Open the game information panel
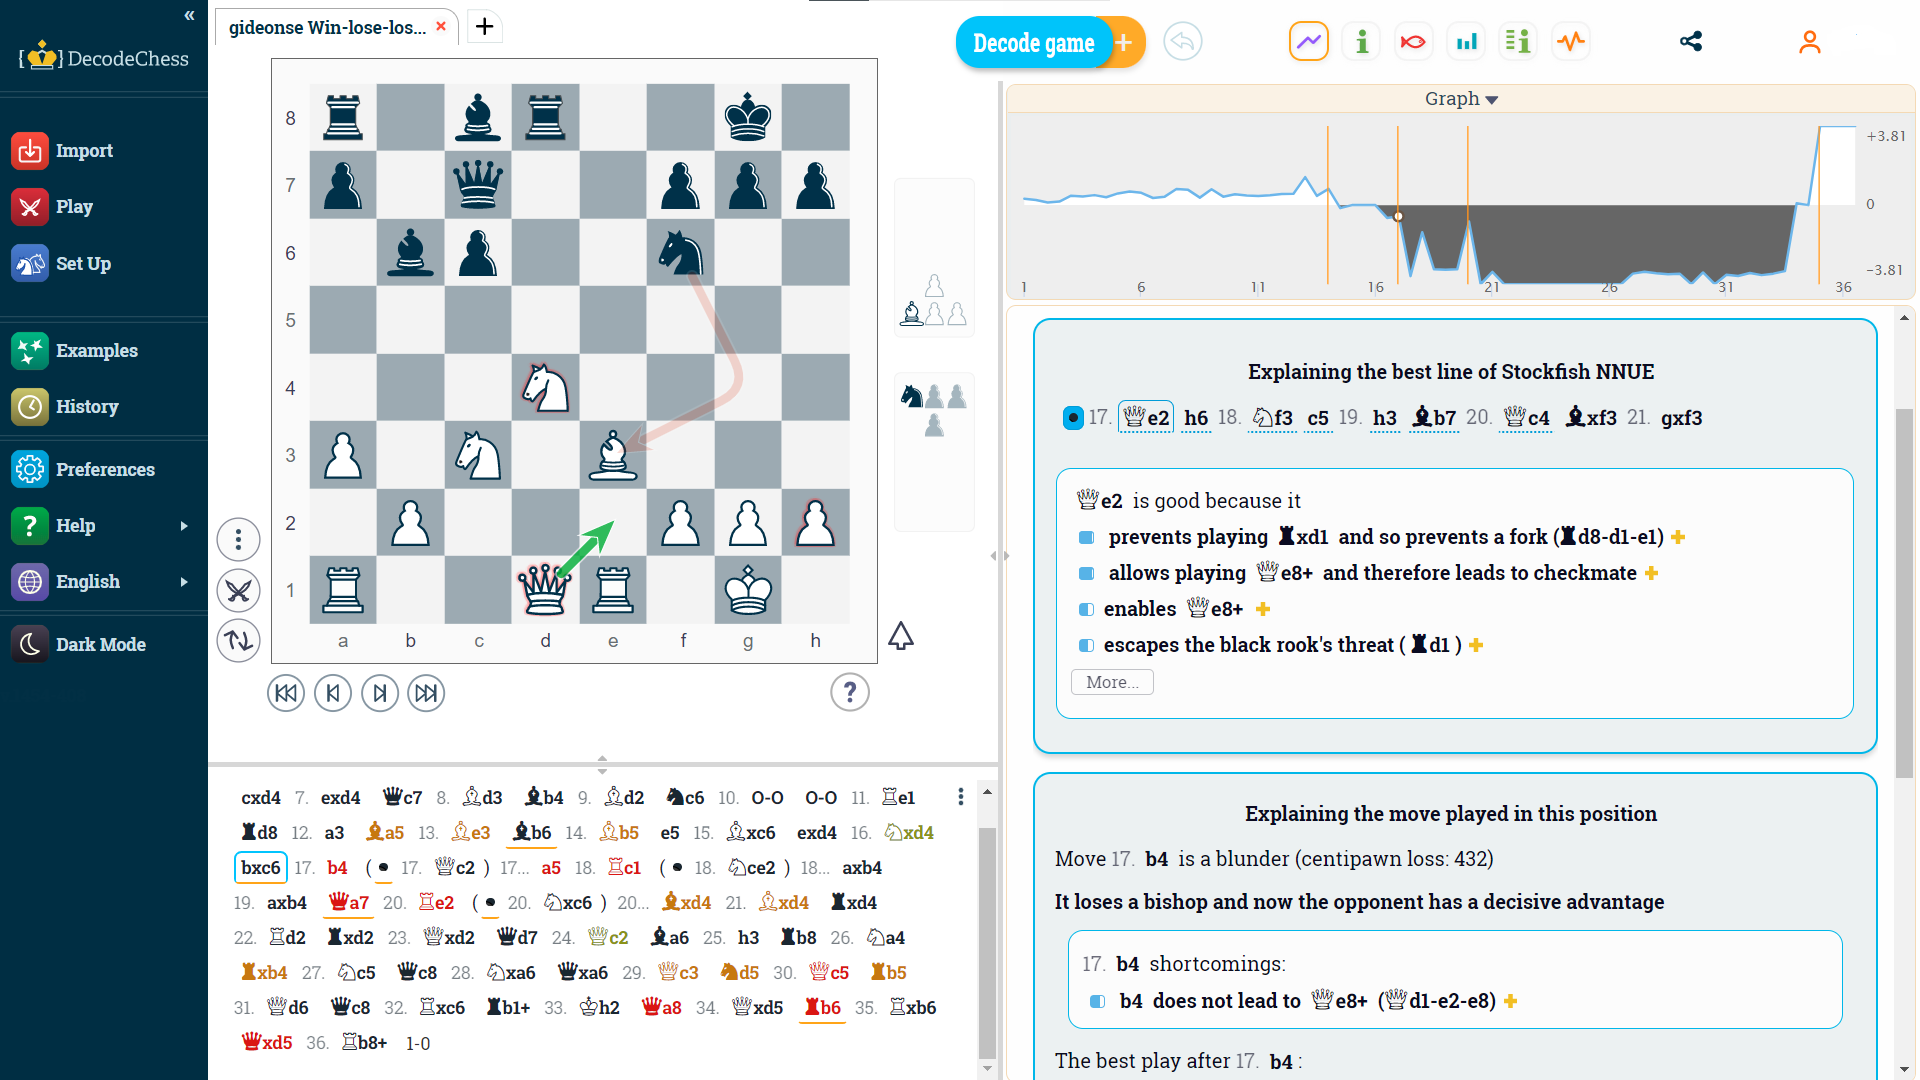Screen dimensions: 1920x1080 tap(1360, 42)
